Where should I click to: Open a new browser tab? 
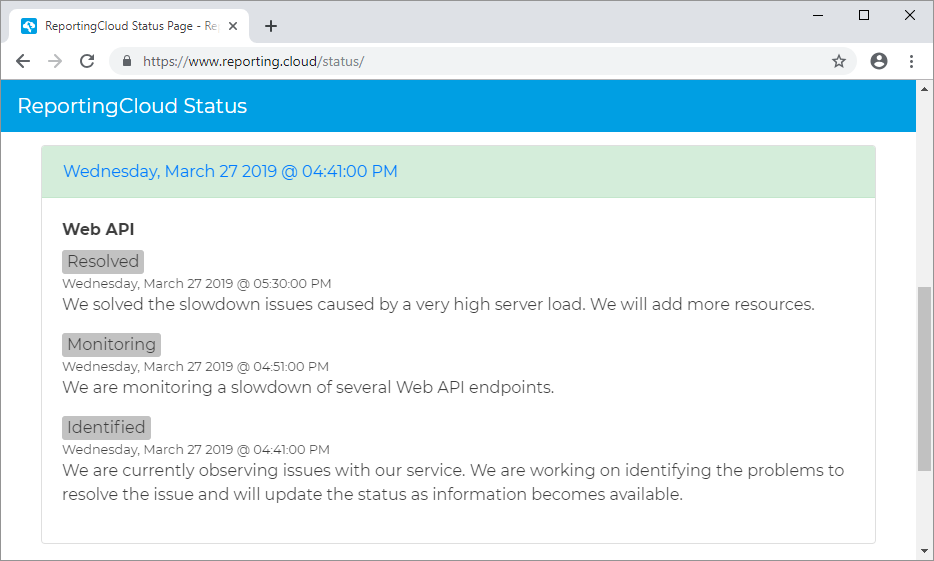tap(271, 26)
